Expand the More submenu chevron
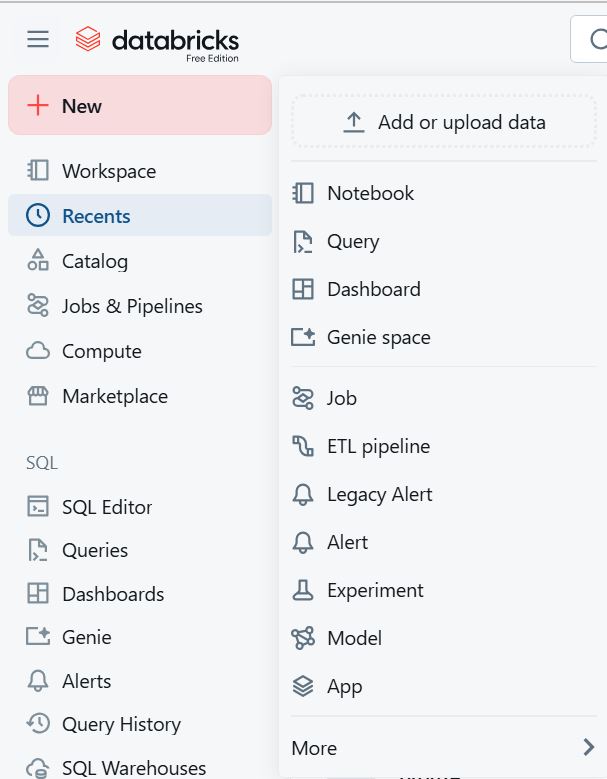This screenshot has height=779, width=607. point(589,747)
